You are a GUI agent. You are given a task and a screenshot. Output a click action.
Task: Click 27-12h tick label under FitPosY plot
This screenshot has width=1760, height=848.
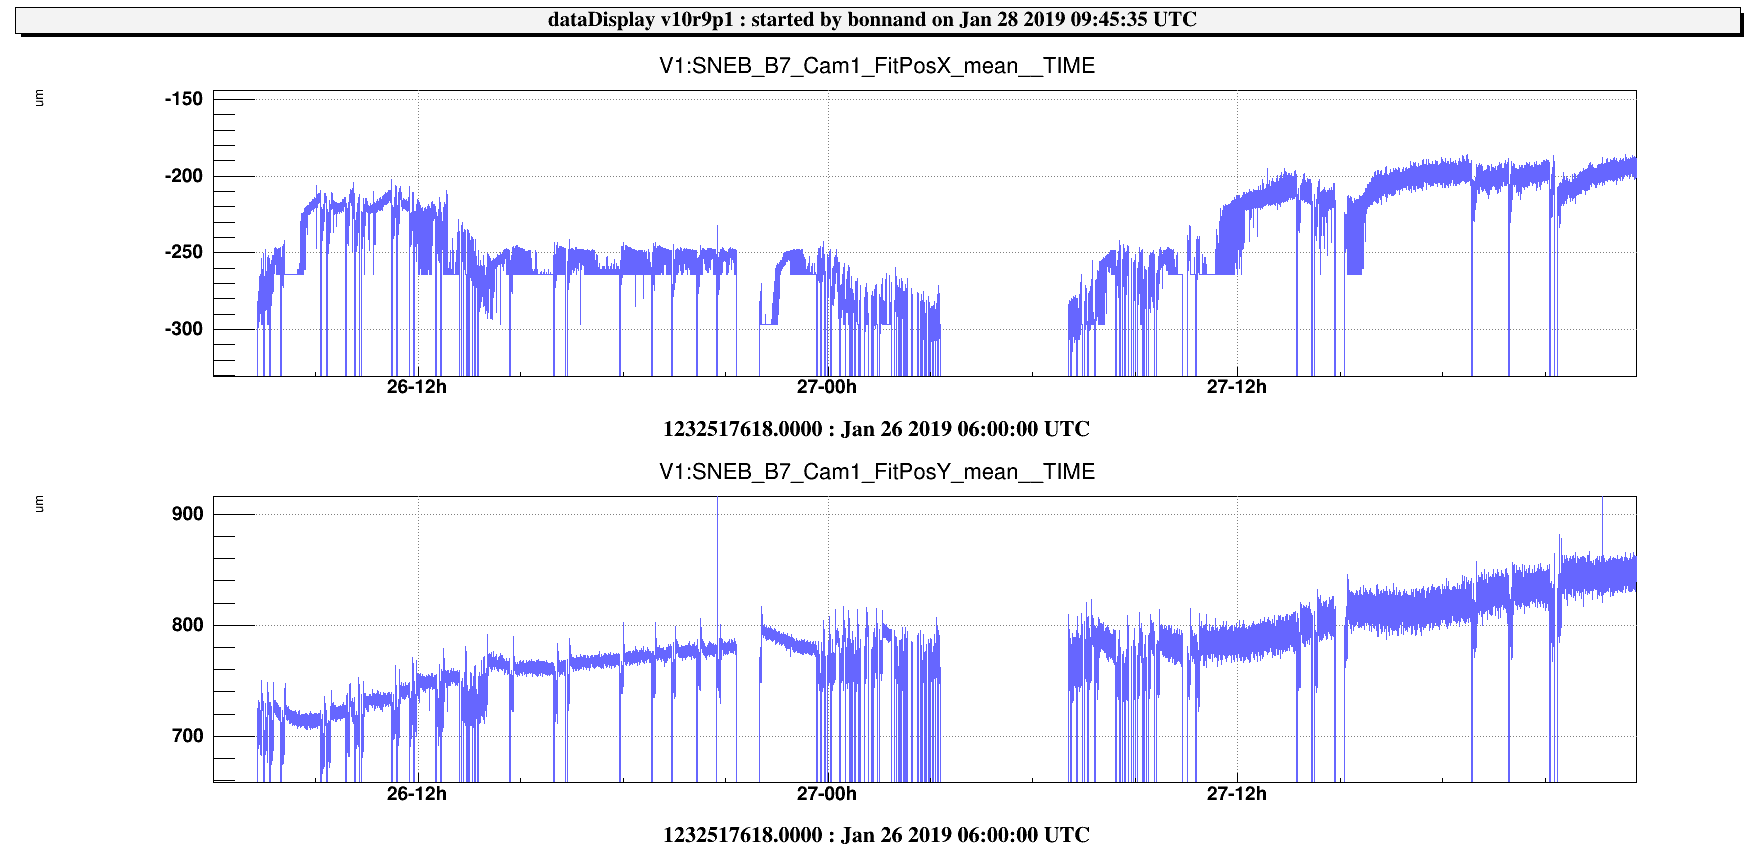click(x=1237, y=794)
